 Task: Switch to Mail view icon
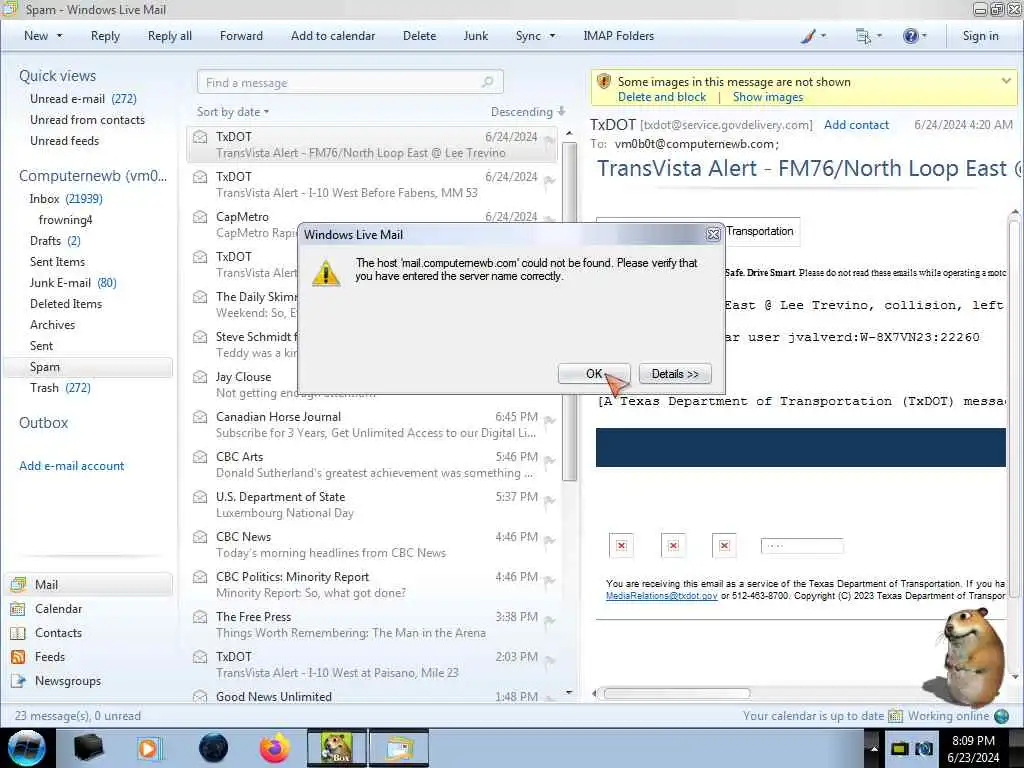(x=18, y=584)
